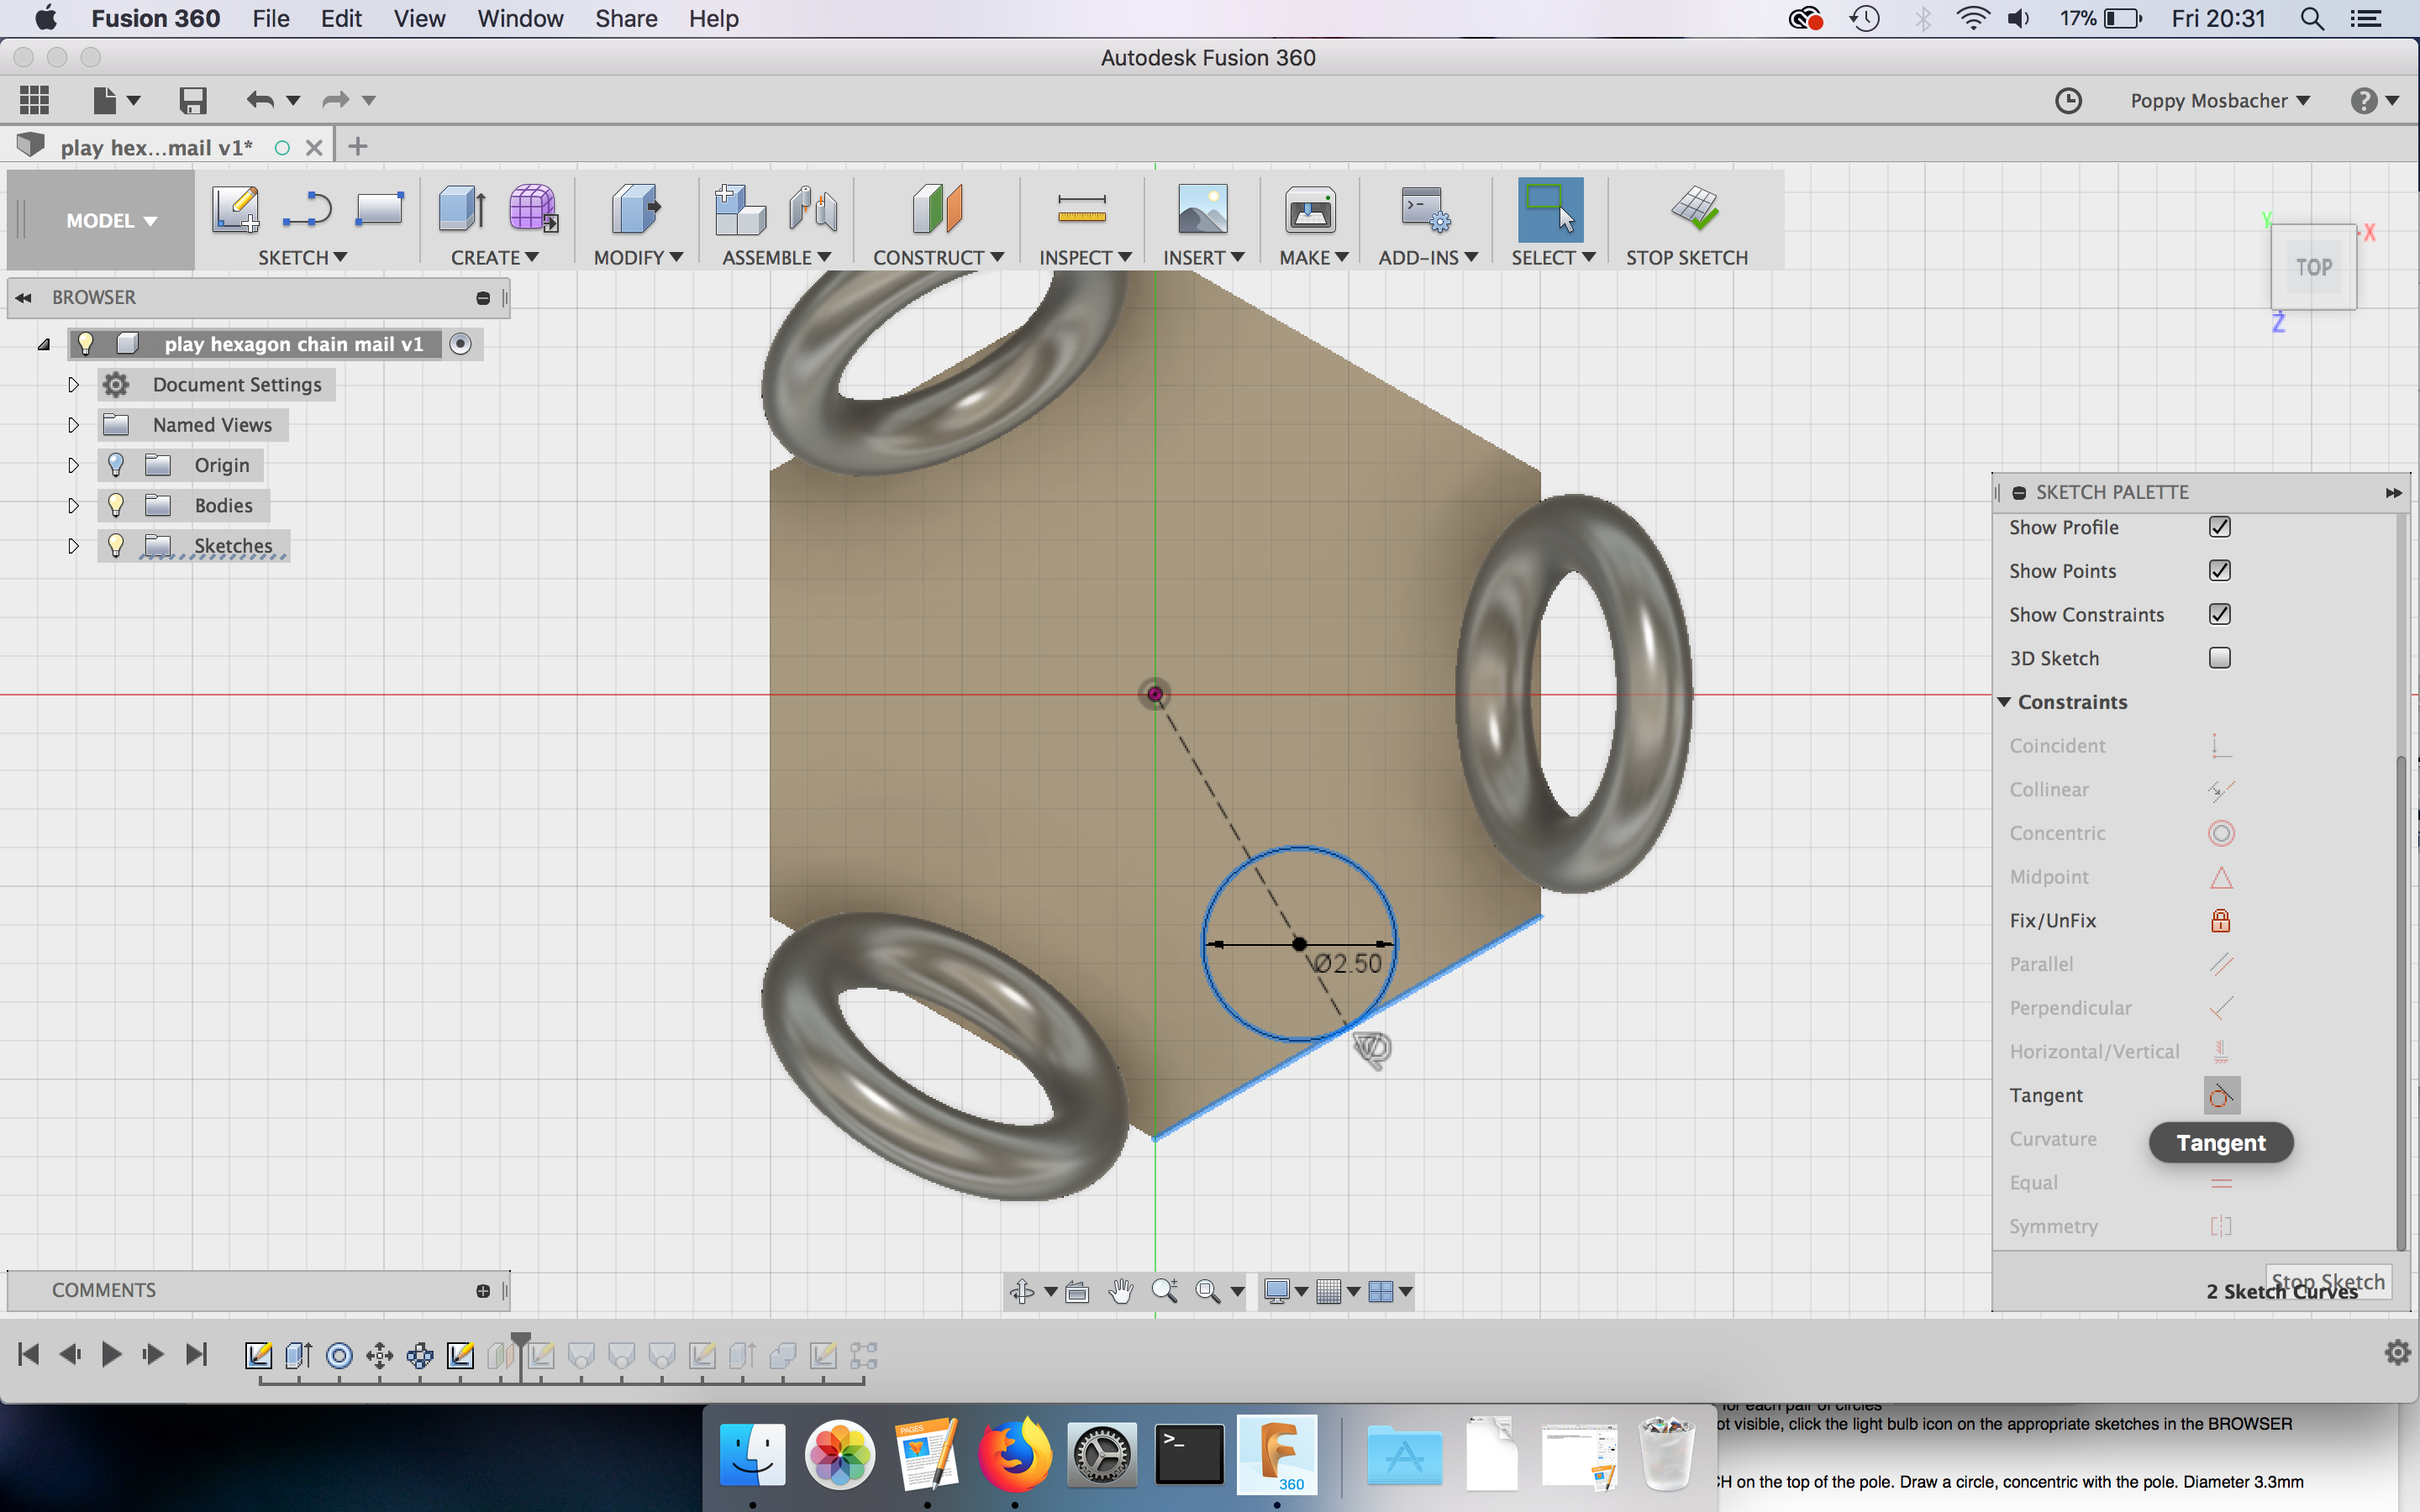Toggle Show Profile checkbox
The width and height of the screenshot is (2420, 1512).
(x=2220, y=526)
